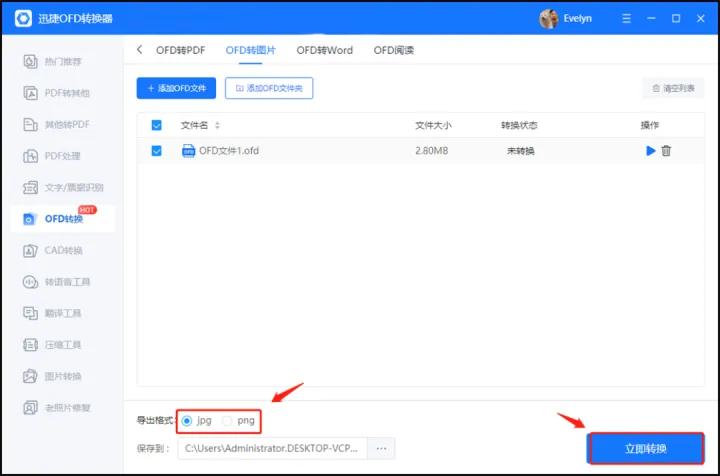Minimize the converter window

click(651, 18)
